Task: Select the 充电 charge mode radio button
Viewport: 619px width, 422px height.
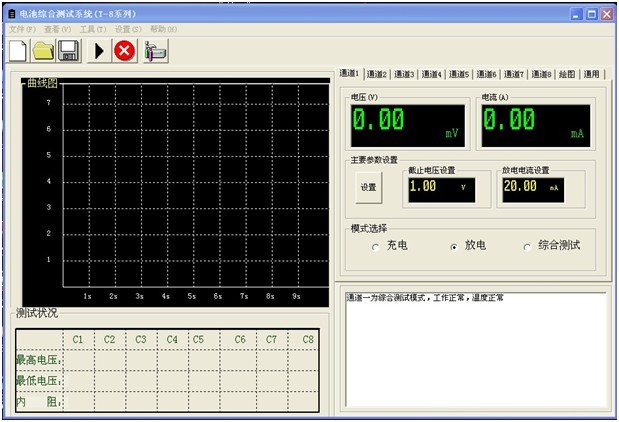Action: pos(375,246)
